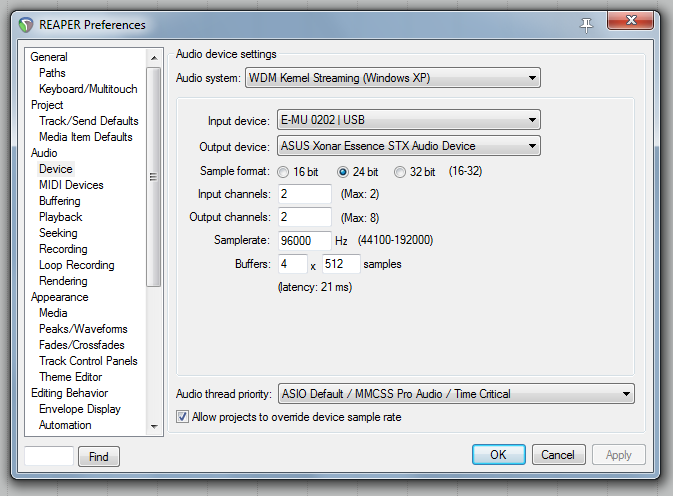Image resolution: width=673 pixels, height=496 pixels.
Task: Open the Playback page
Action: coord(61,217)
